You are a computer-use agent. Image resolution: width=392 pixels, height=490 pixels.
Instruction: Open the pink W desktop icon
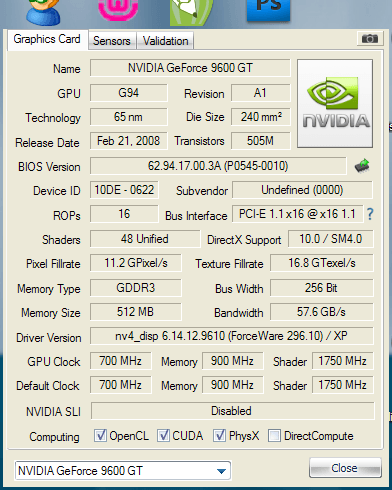pos(118,10)
